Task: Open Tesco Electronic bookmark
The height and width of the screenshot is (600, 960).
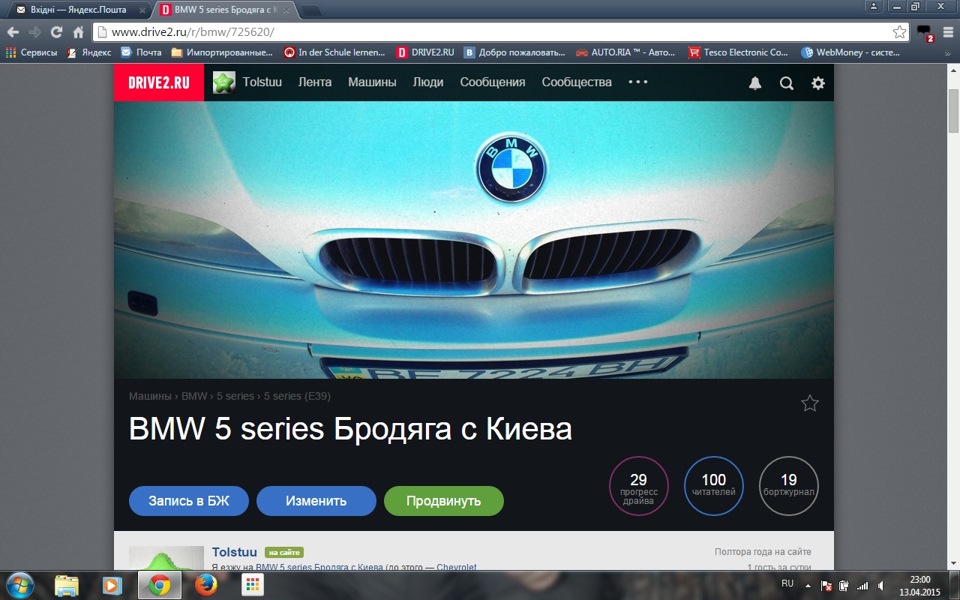Action: pos(738,53)
